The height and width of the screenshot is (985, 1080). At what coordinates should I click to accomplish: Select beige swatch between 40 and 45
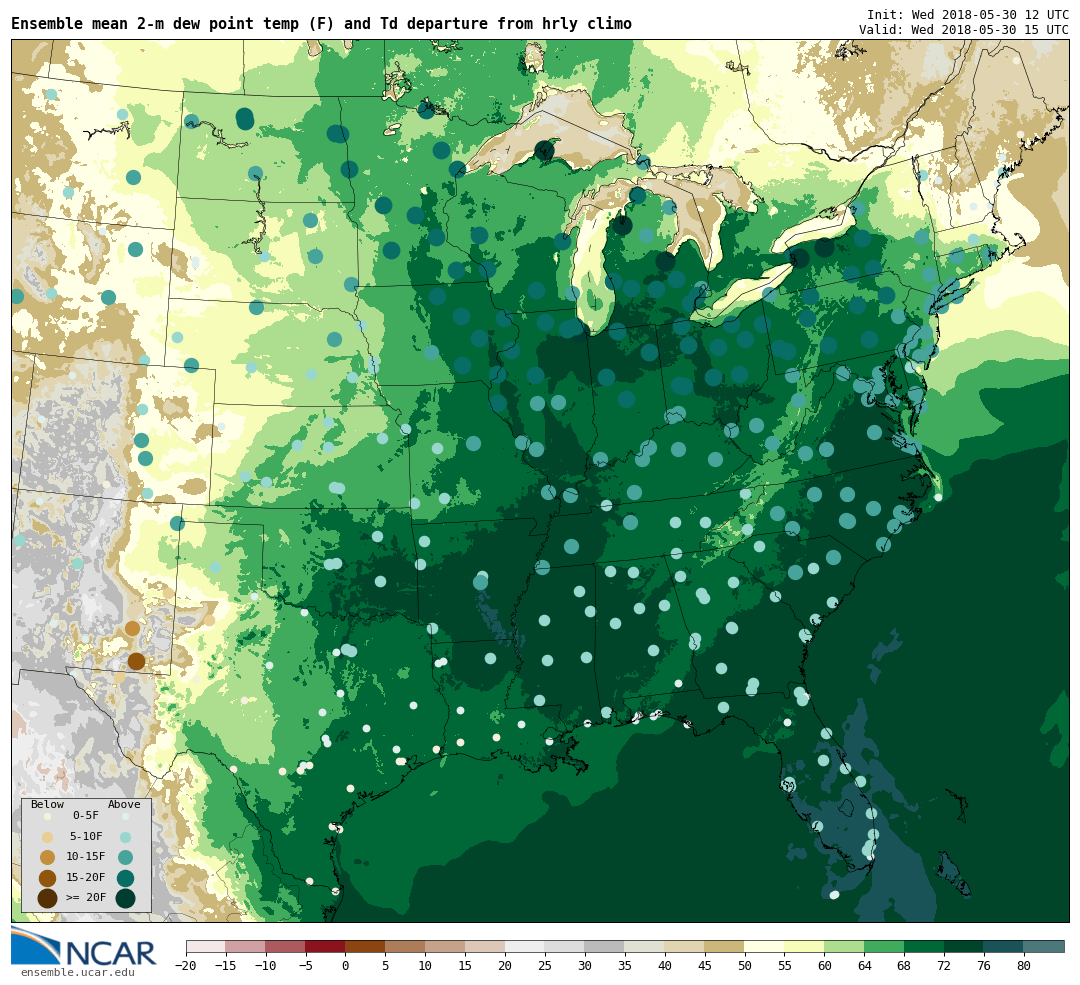685,946
